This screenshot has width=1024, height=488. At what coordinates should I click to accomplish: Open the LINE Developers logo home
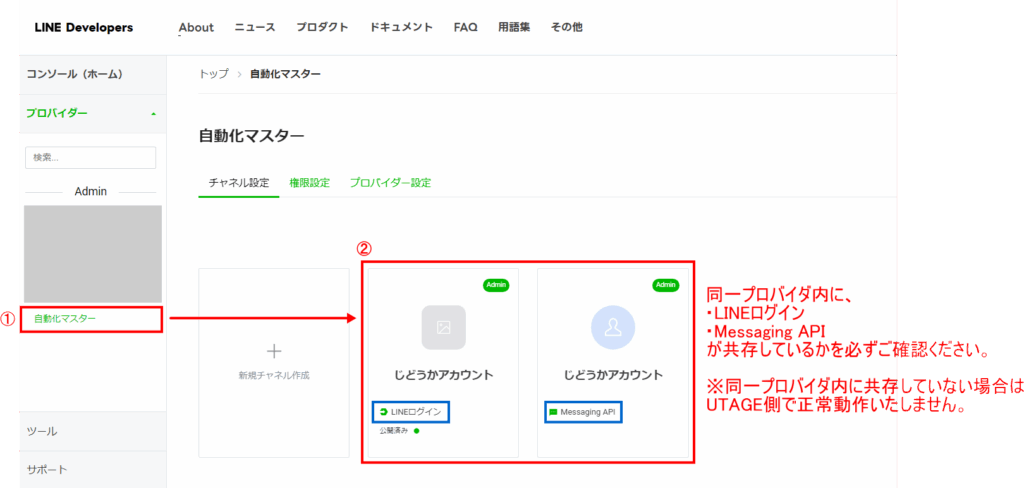click(x=84, y=27)
